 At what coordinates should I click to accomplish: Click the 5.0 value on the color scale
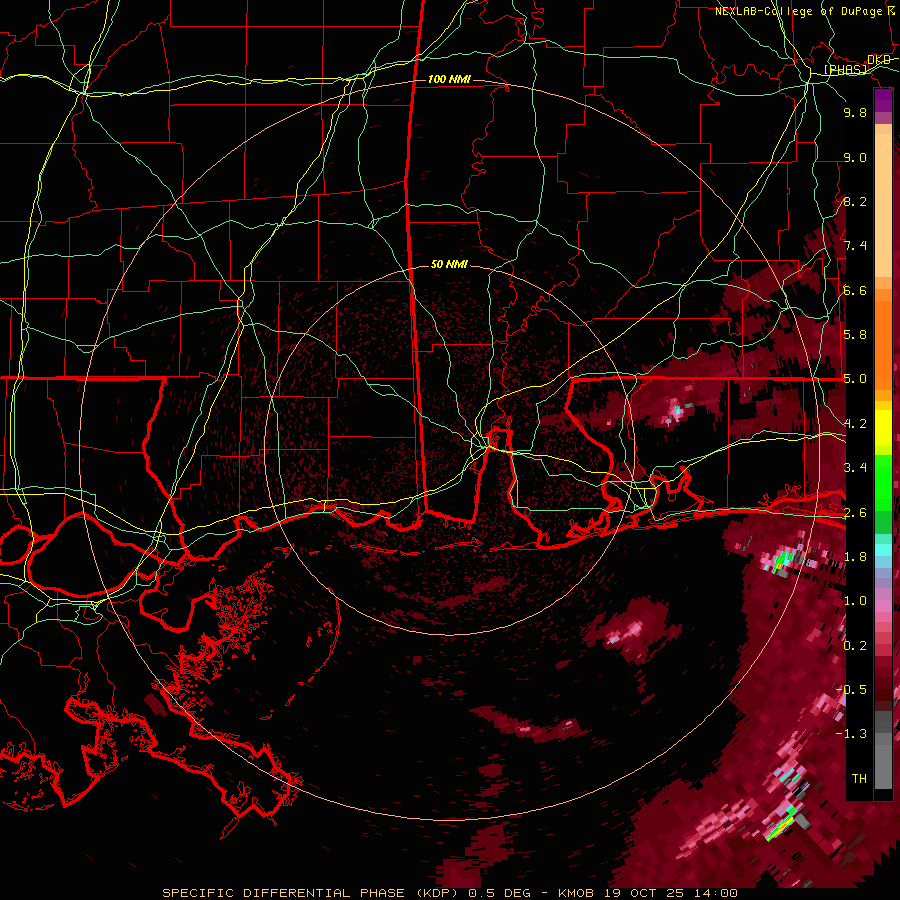855,379
